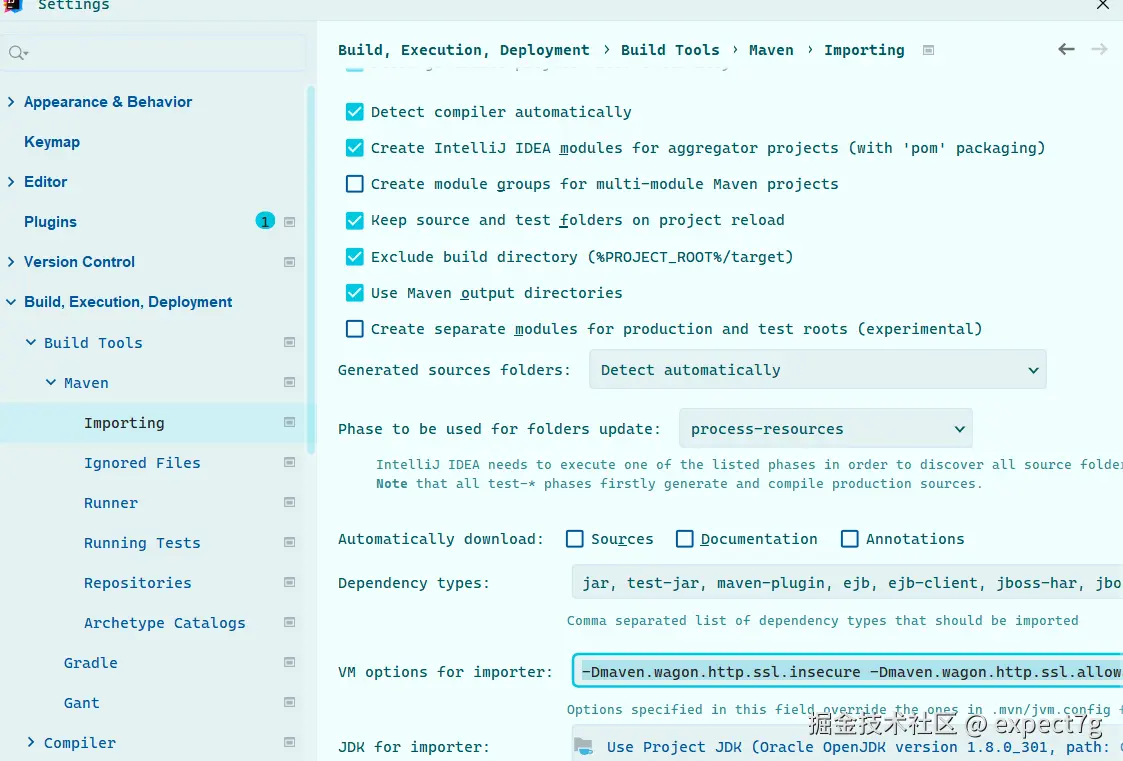The image size is (1123, 761).
Task: Click the project icon beside Compiler
Action: (x=289, y=742)
